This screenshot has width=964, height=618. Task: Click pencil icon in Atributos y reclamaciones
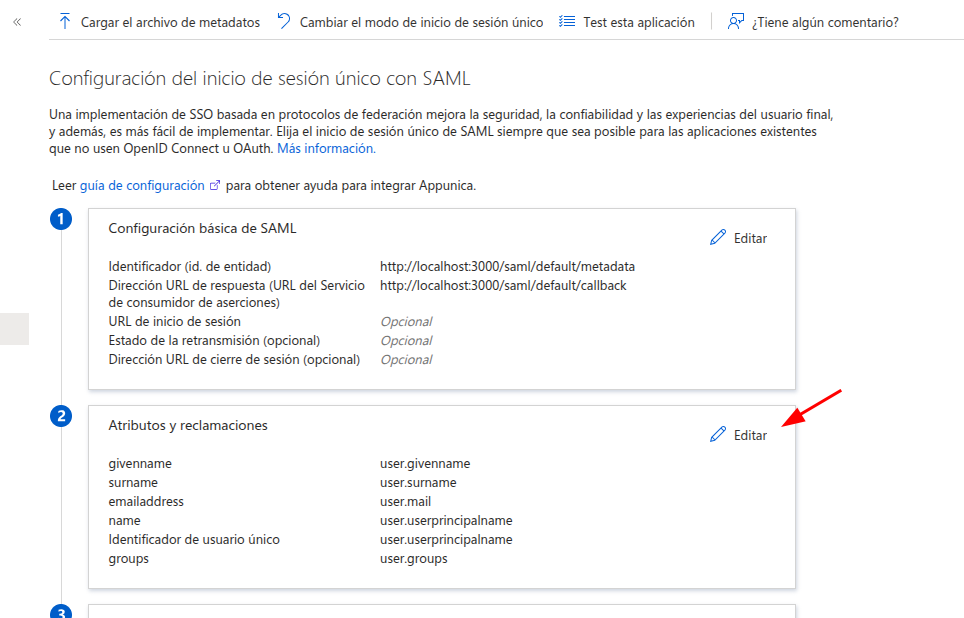coord(717,434)
